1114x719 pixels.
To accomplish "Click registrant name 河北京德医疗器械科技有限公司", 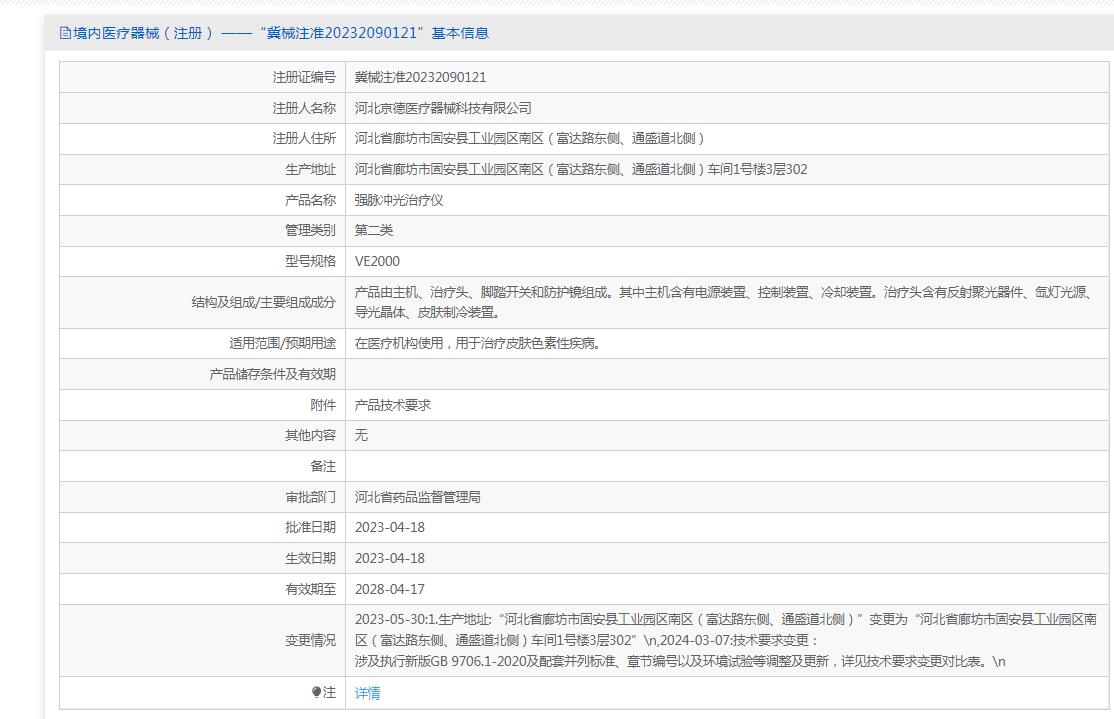I will (443, 108).
